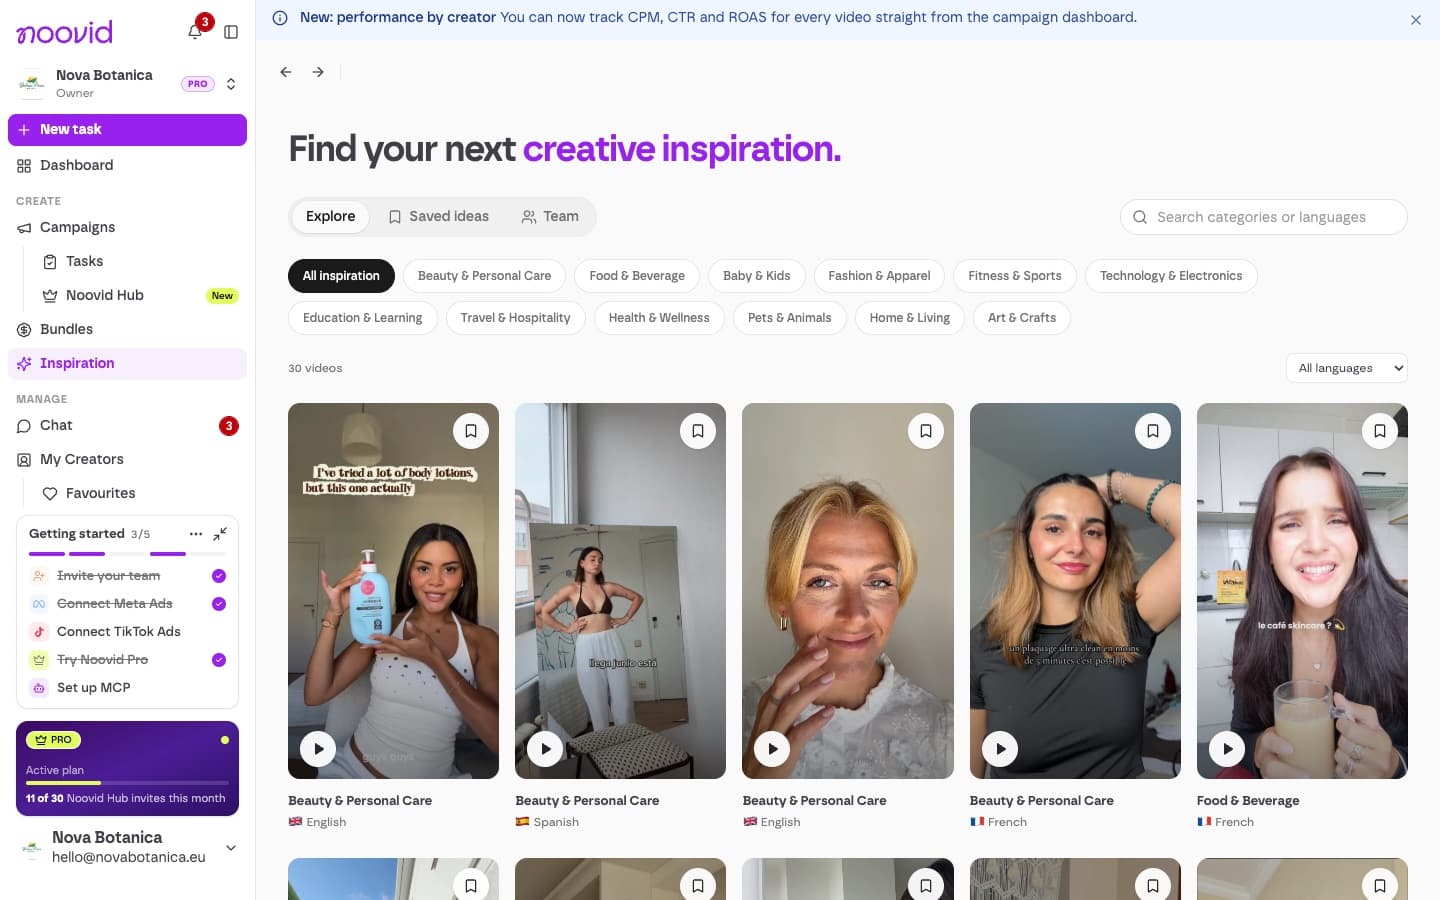This screenshot has height=900, width=1440.
Task: Focus the search categories or languages field
Action: coord(1264,217)
